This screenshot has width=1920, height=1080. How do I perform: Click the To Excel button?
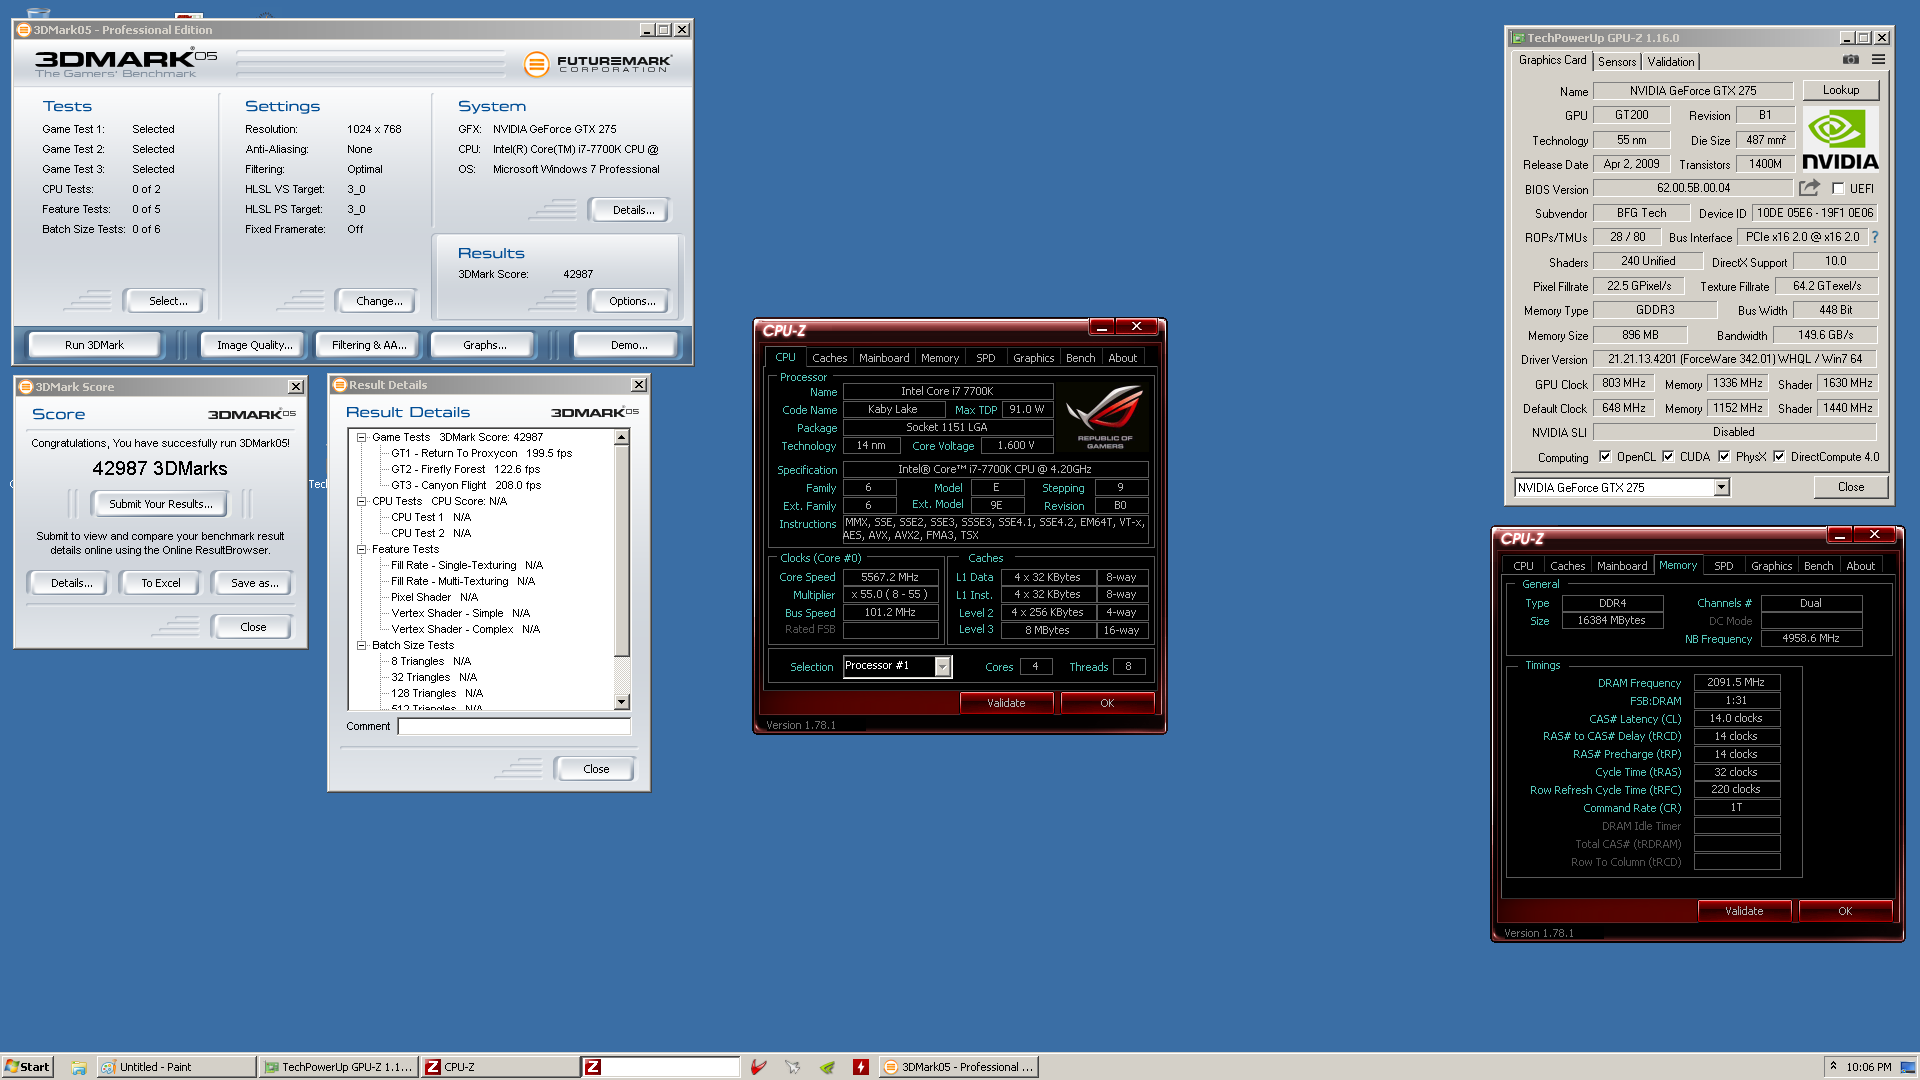coord(160,583)
